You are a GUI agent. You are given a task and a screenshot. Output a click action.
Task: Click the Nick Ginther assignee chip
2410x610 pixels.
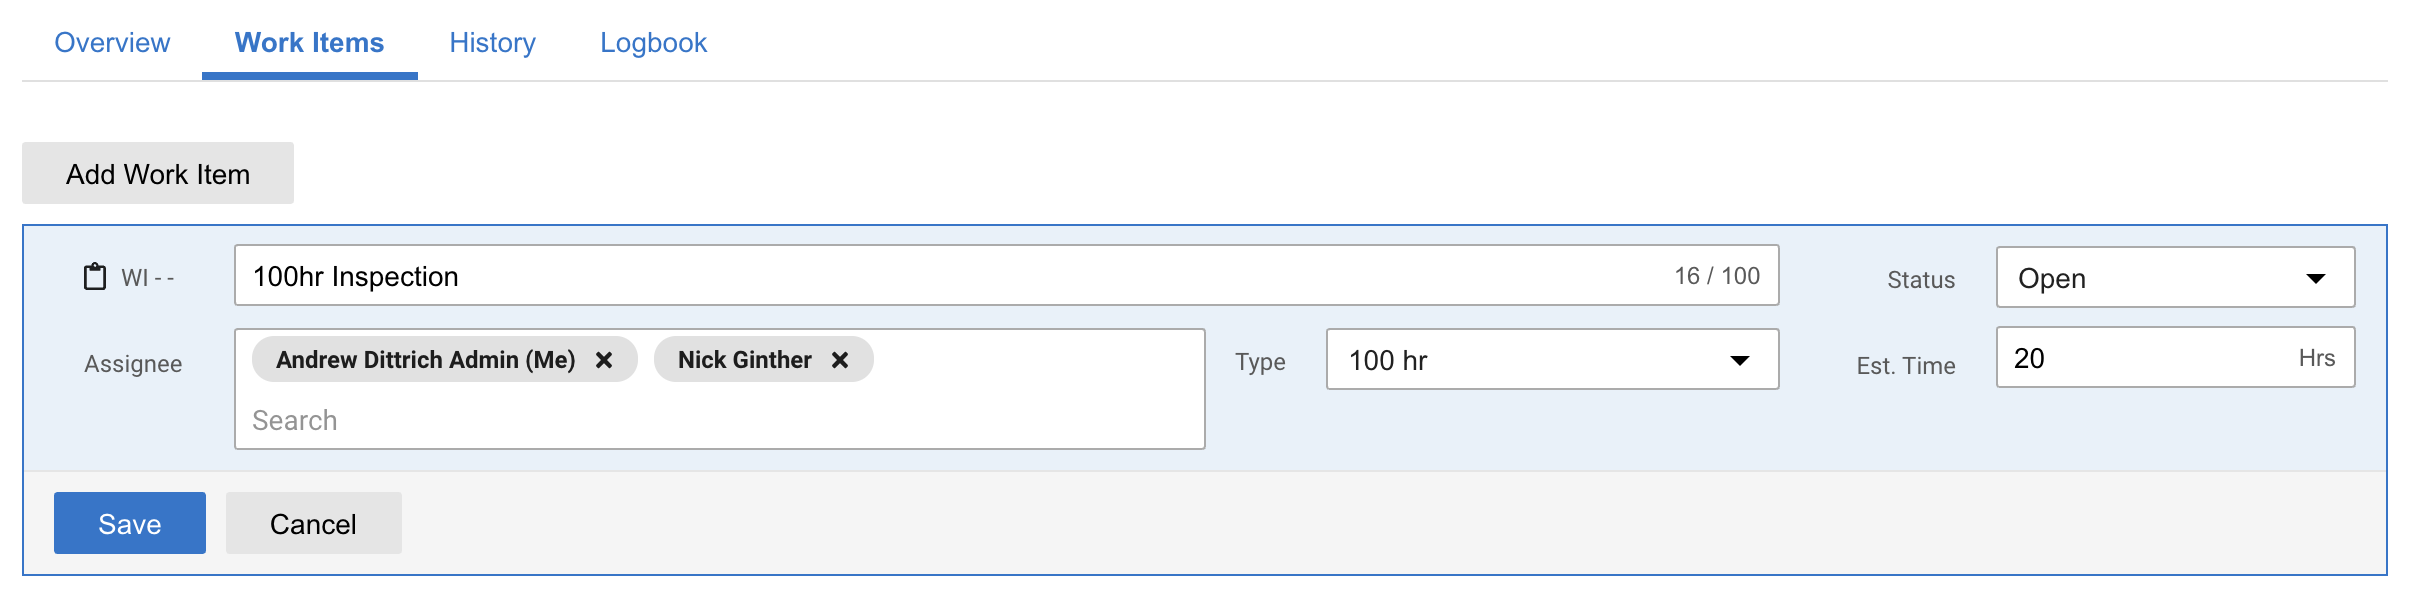763,360
